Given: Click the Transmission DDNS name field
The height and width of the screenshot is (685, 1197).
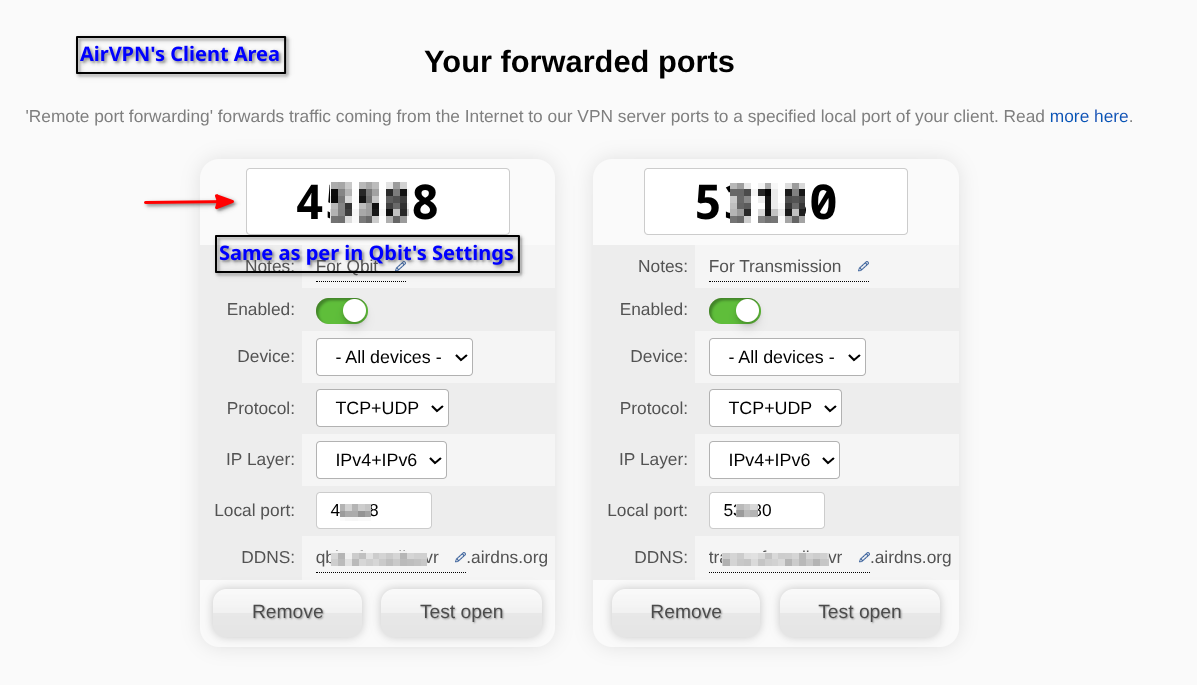Looking at the screenshot, I should pyautogui.click(x=775, y=557).
